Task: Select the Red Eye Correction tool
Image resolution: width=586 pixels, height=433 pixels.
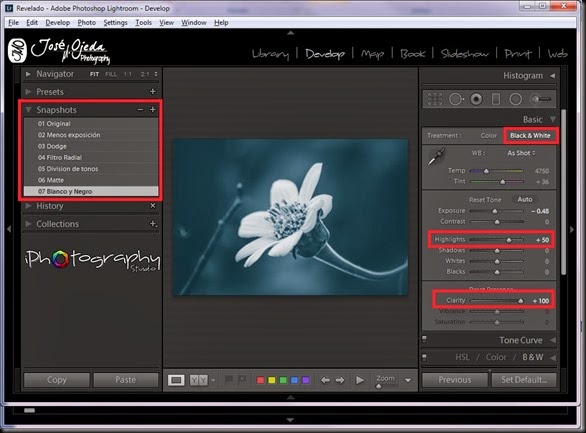Action: pyautogui.click(x=476, y=99)
